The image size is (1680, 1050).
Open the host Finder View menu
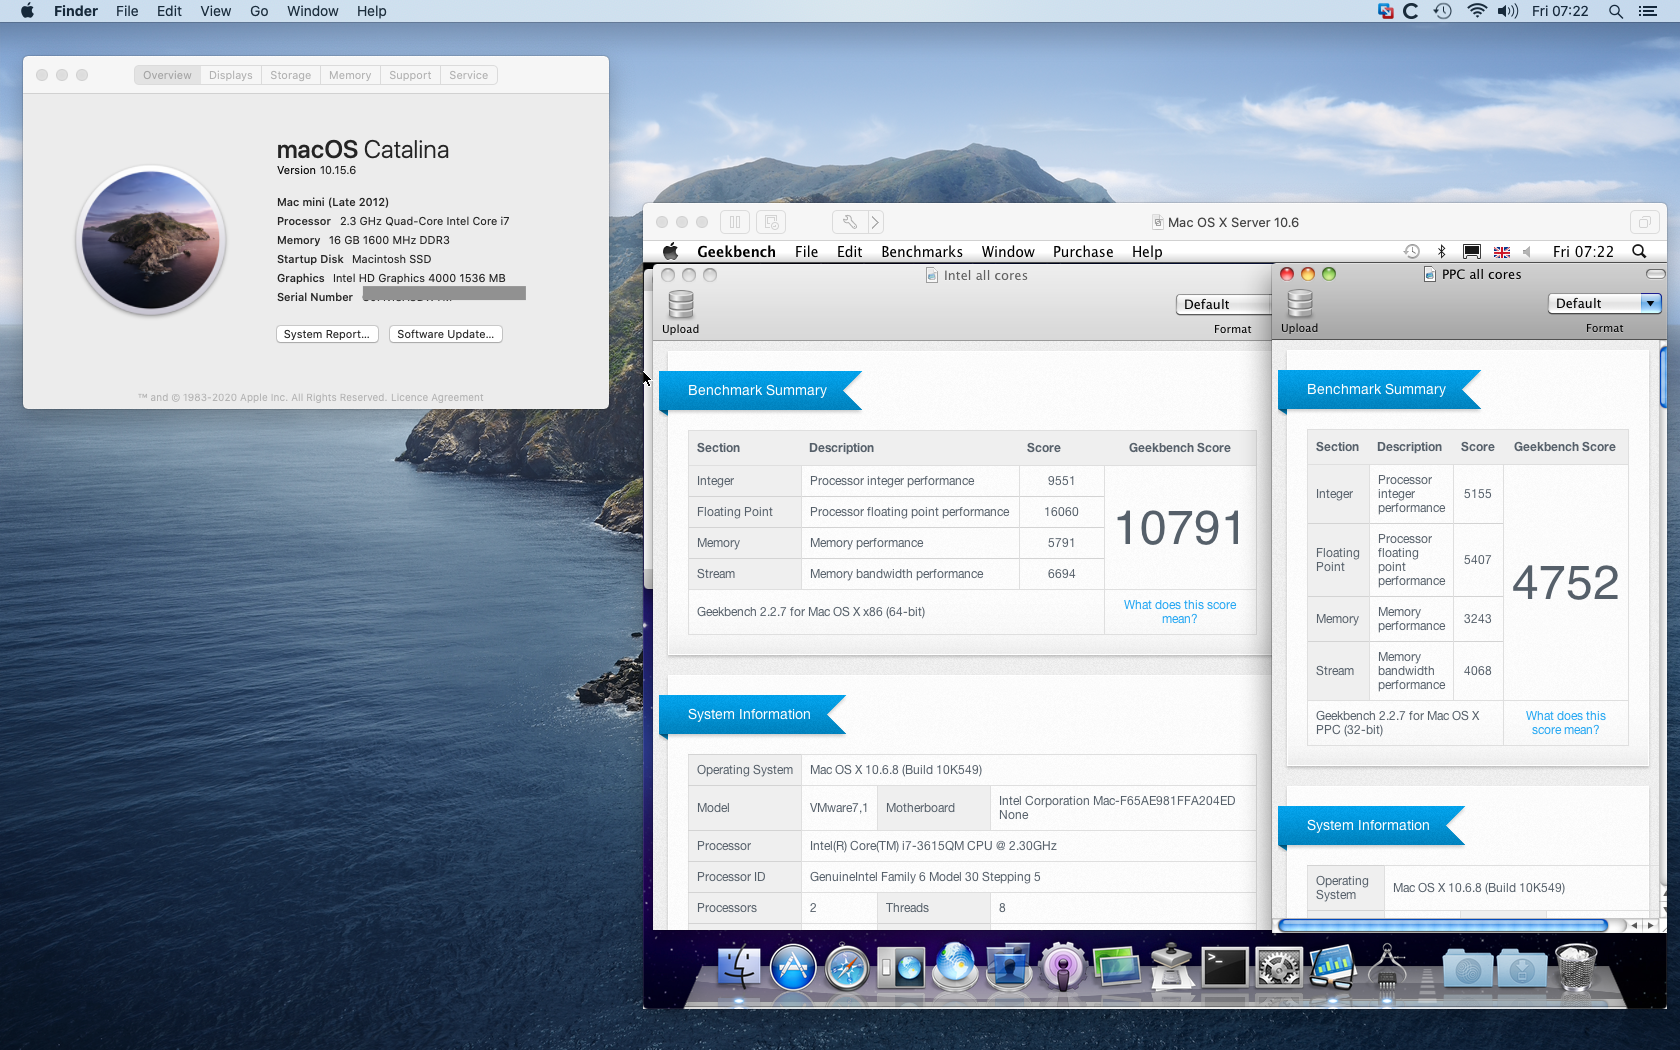pyautogui.click(x=215, y=11)
